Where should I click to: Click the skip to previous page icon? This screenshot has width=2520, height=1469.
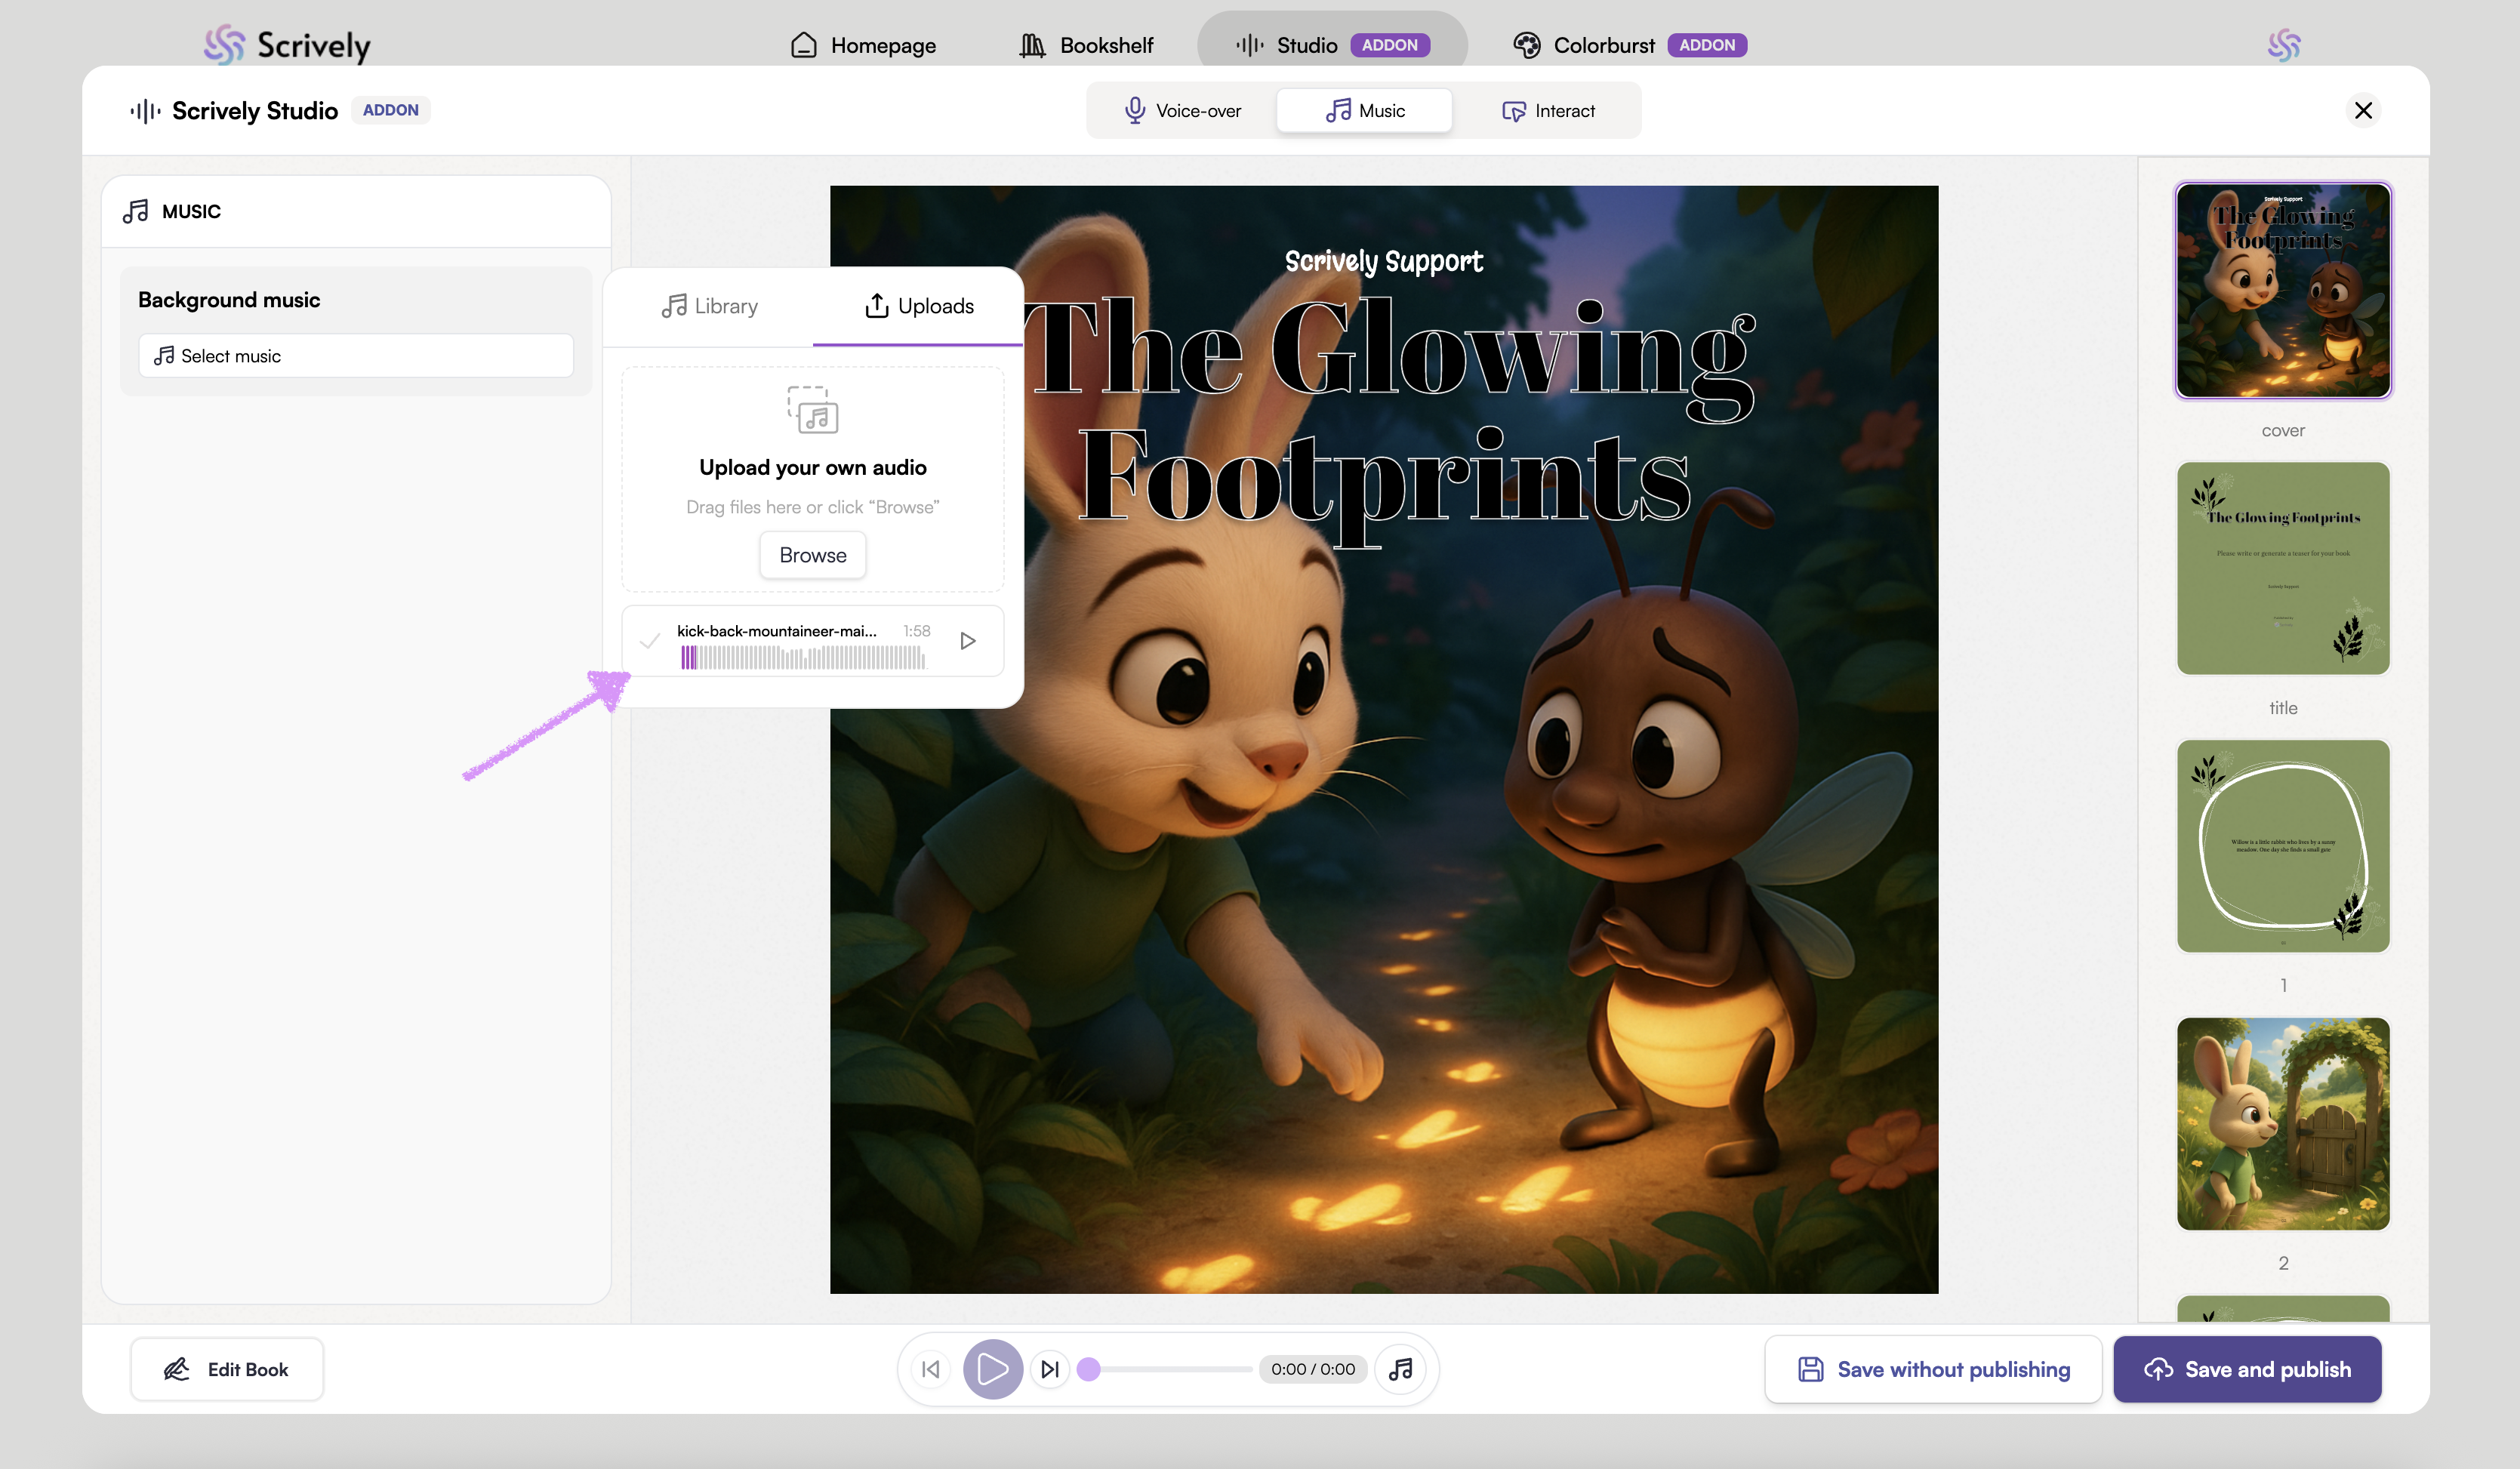coord(930,1369)
